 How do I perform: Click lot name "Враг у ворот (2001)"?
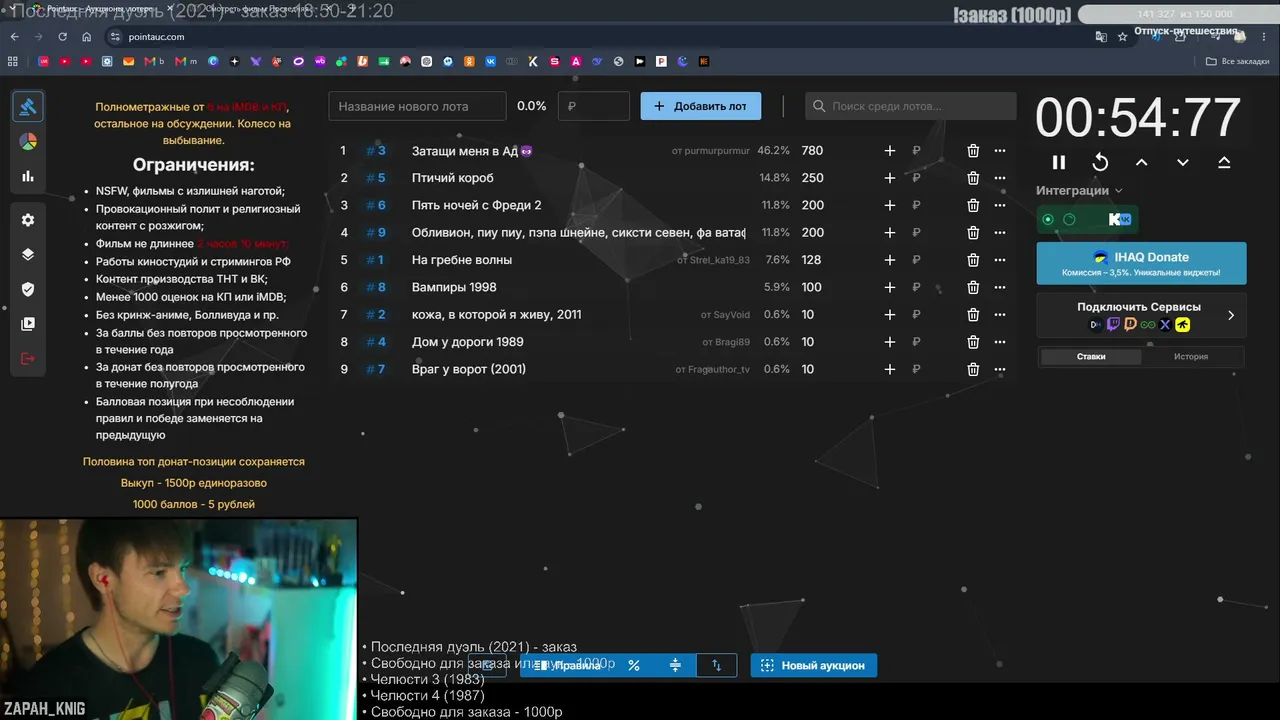click(469, 369)
